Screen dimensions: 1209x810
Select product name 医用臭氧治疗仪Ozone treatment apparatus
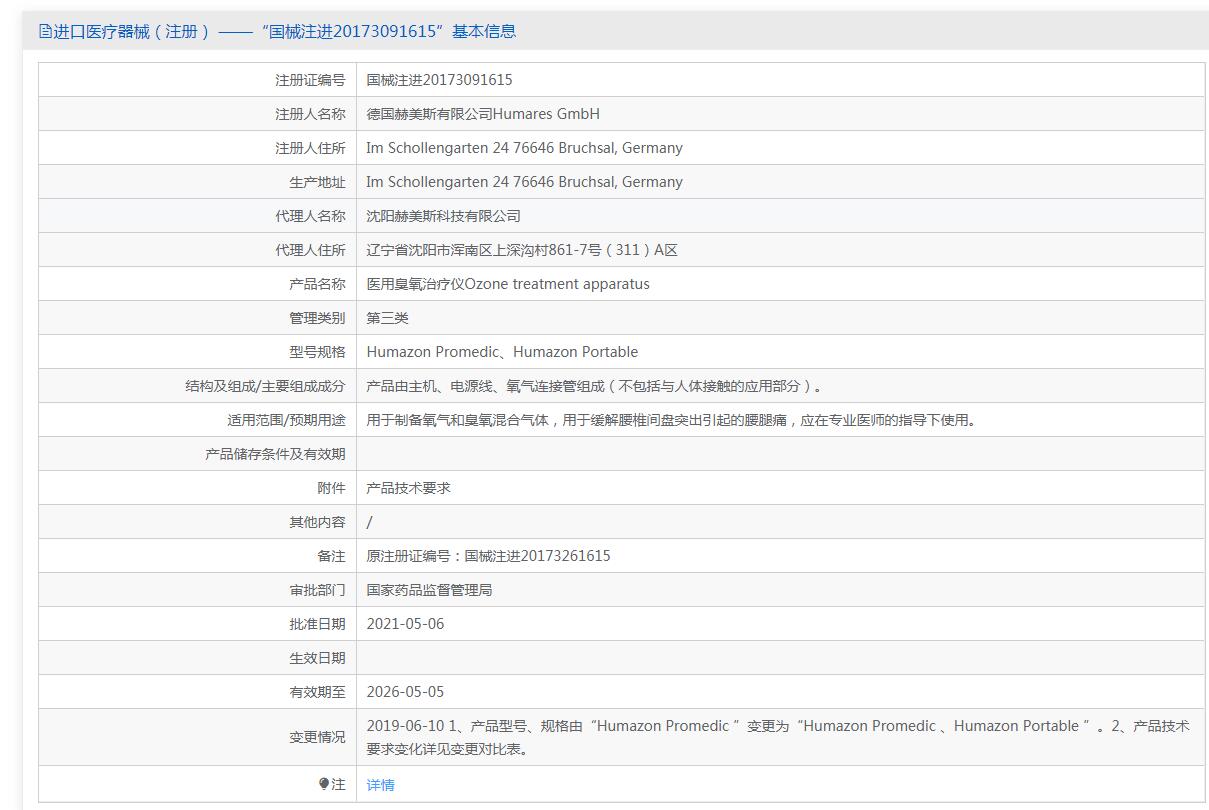tap(508, 284)
